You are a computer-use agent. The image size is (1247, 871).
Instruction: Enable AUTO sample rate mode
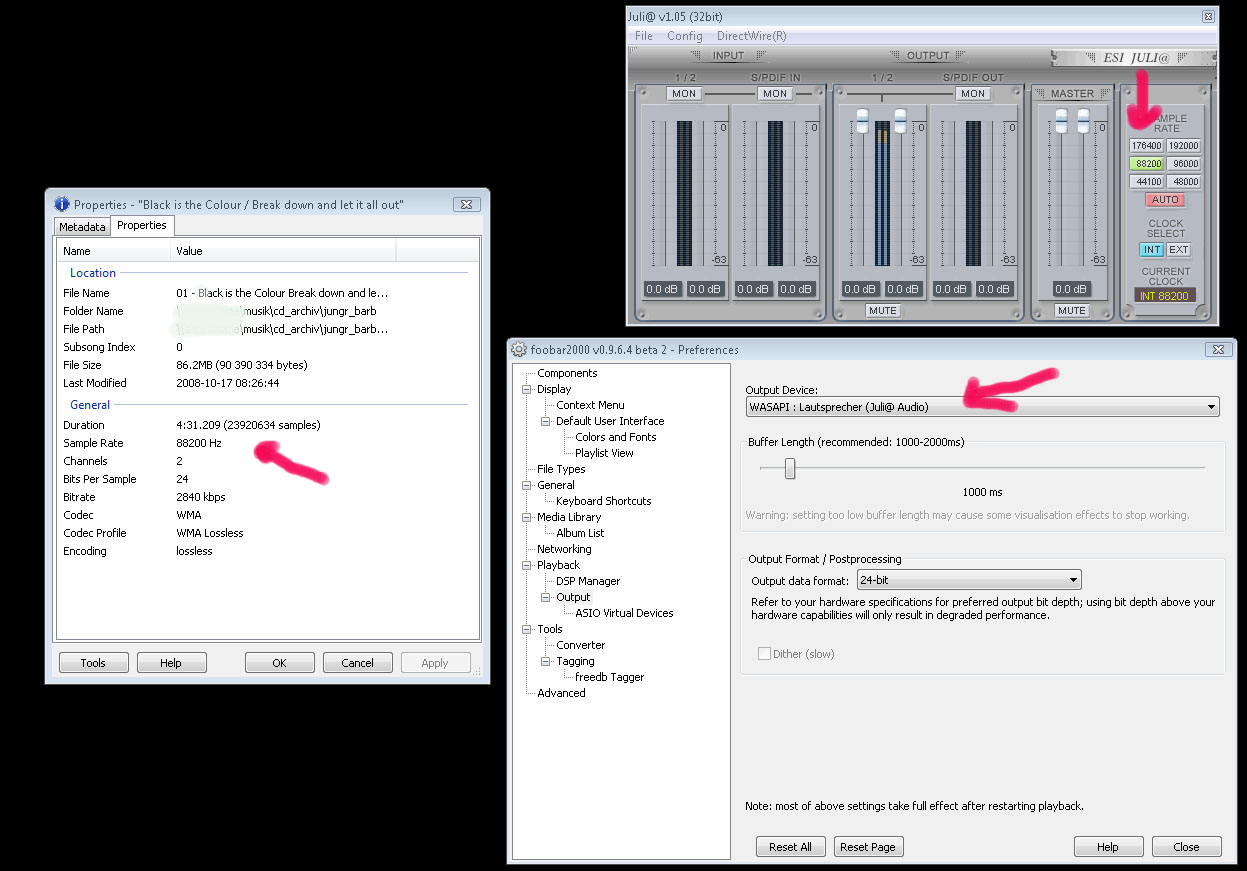tap(1165, 200)
